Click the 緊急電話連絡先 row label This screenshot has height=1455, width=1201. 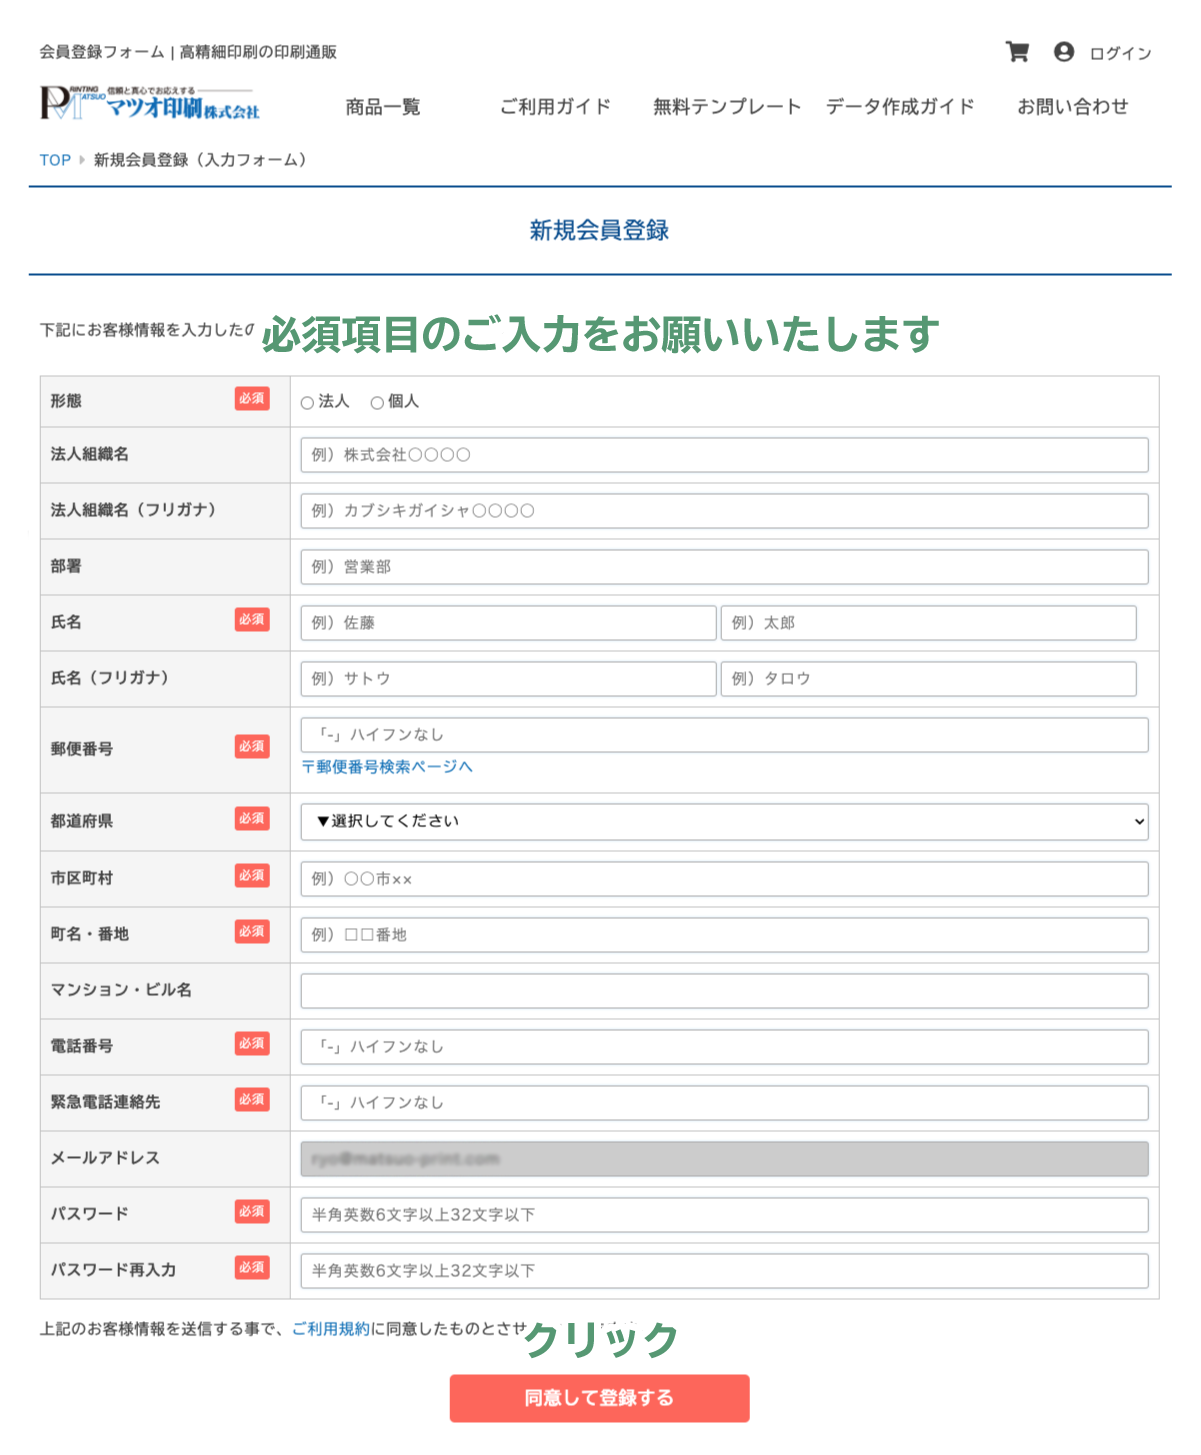pyautogui.click(x=105, y=1102)
